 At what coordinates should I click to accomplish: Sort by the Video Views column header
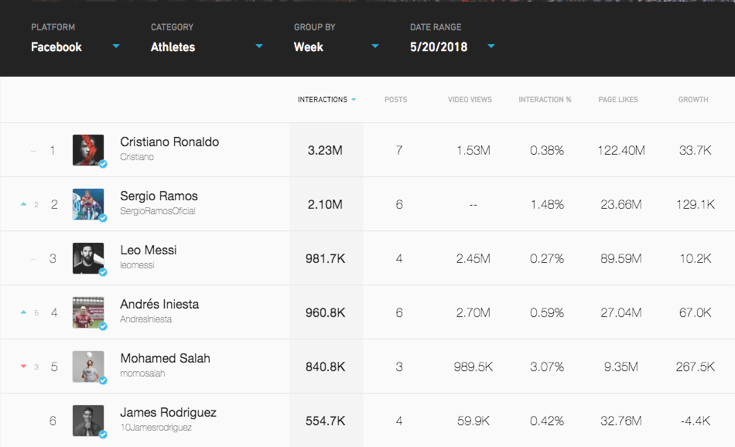coord(470,100)
